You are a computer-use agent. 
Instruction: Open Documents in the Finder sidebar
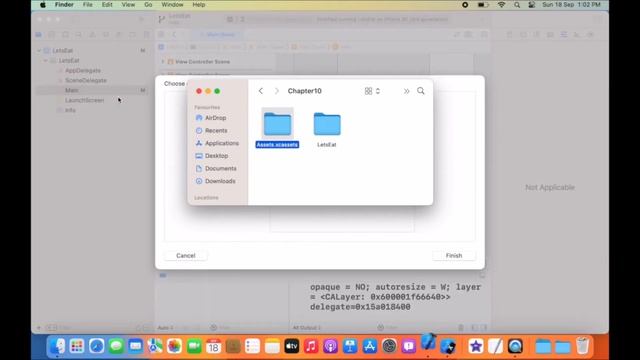pos(216,168)
